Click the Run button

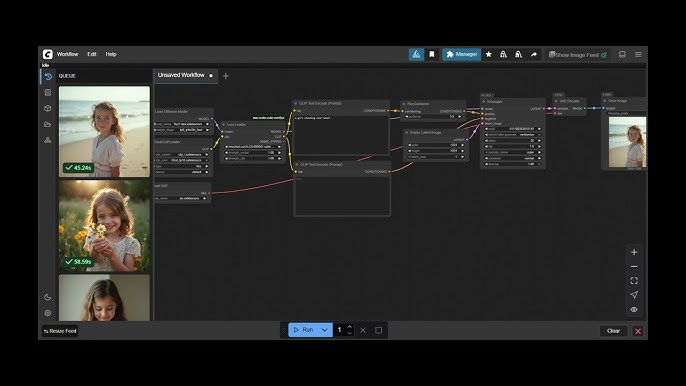[x=303, y=330]
